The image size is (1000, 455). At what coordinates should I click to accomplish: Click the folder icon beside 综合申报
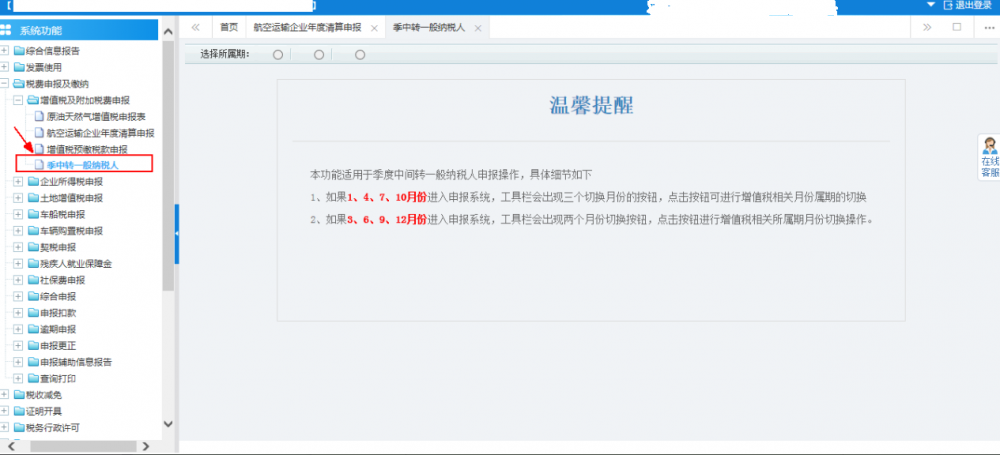34,297
